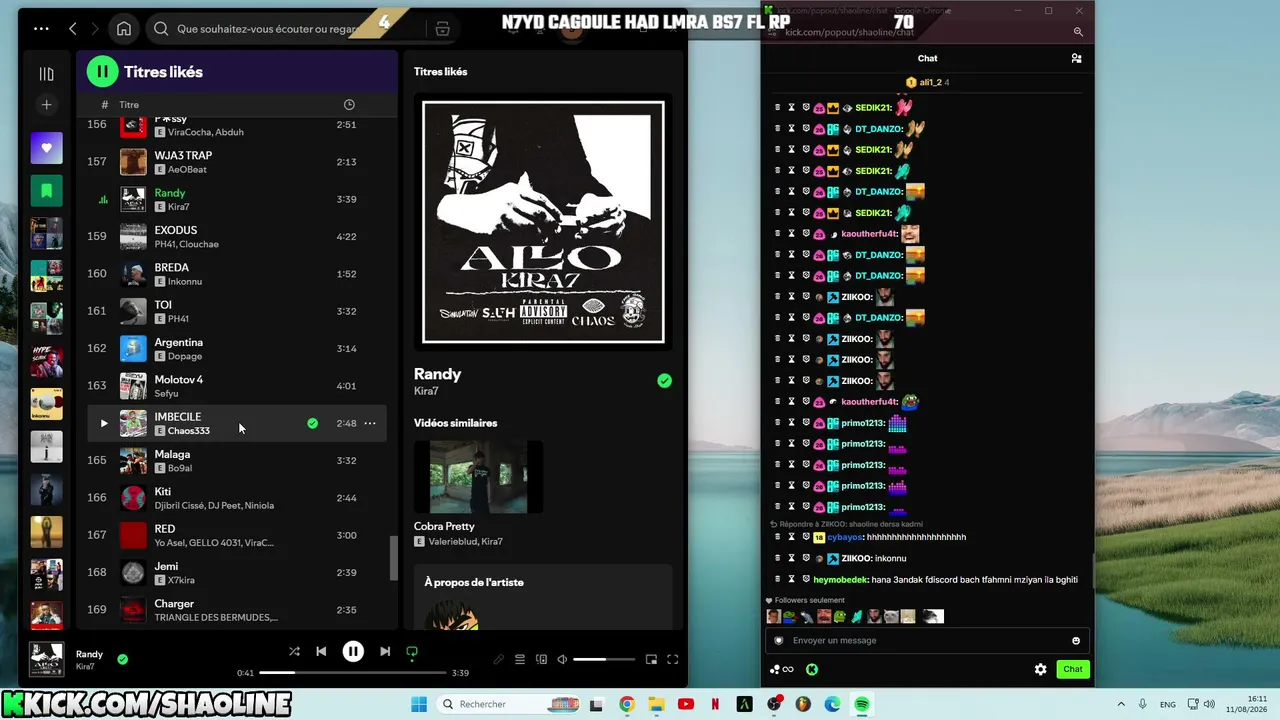
Task: Open the playback queue
Action: click(520, 660)
